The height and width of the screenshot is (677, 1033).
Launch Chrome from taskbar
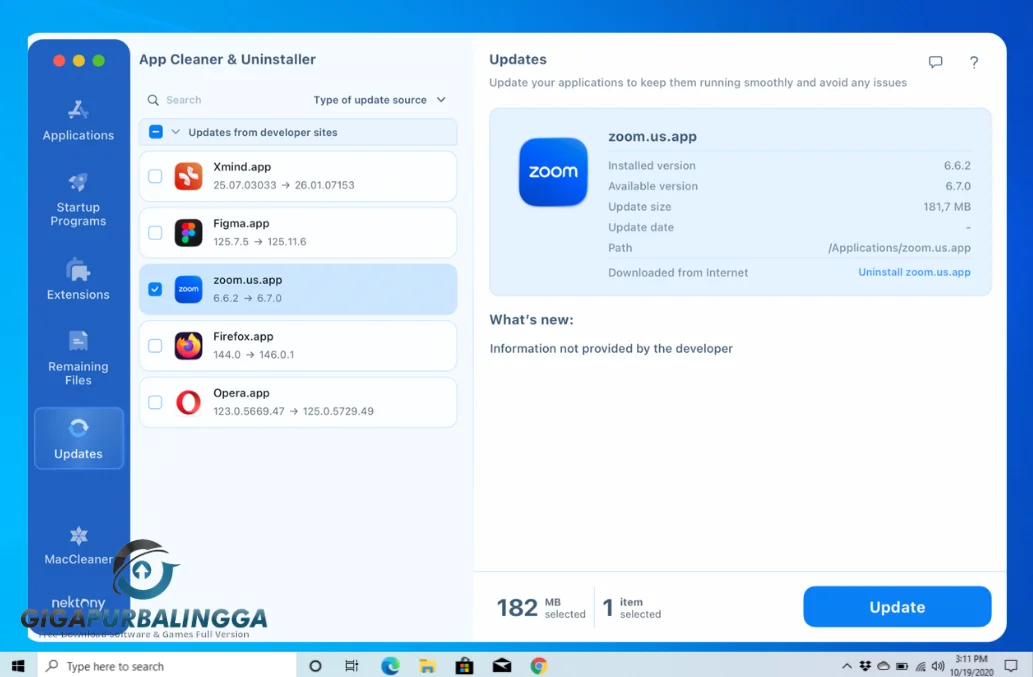coord(539,666)
